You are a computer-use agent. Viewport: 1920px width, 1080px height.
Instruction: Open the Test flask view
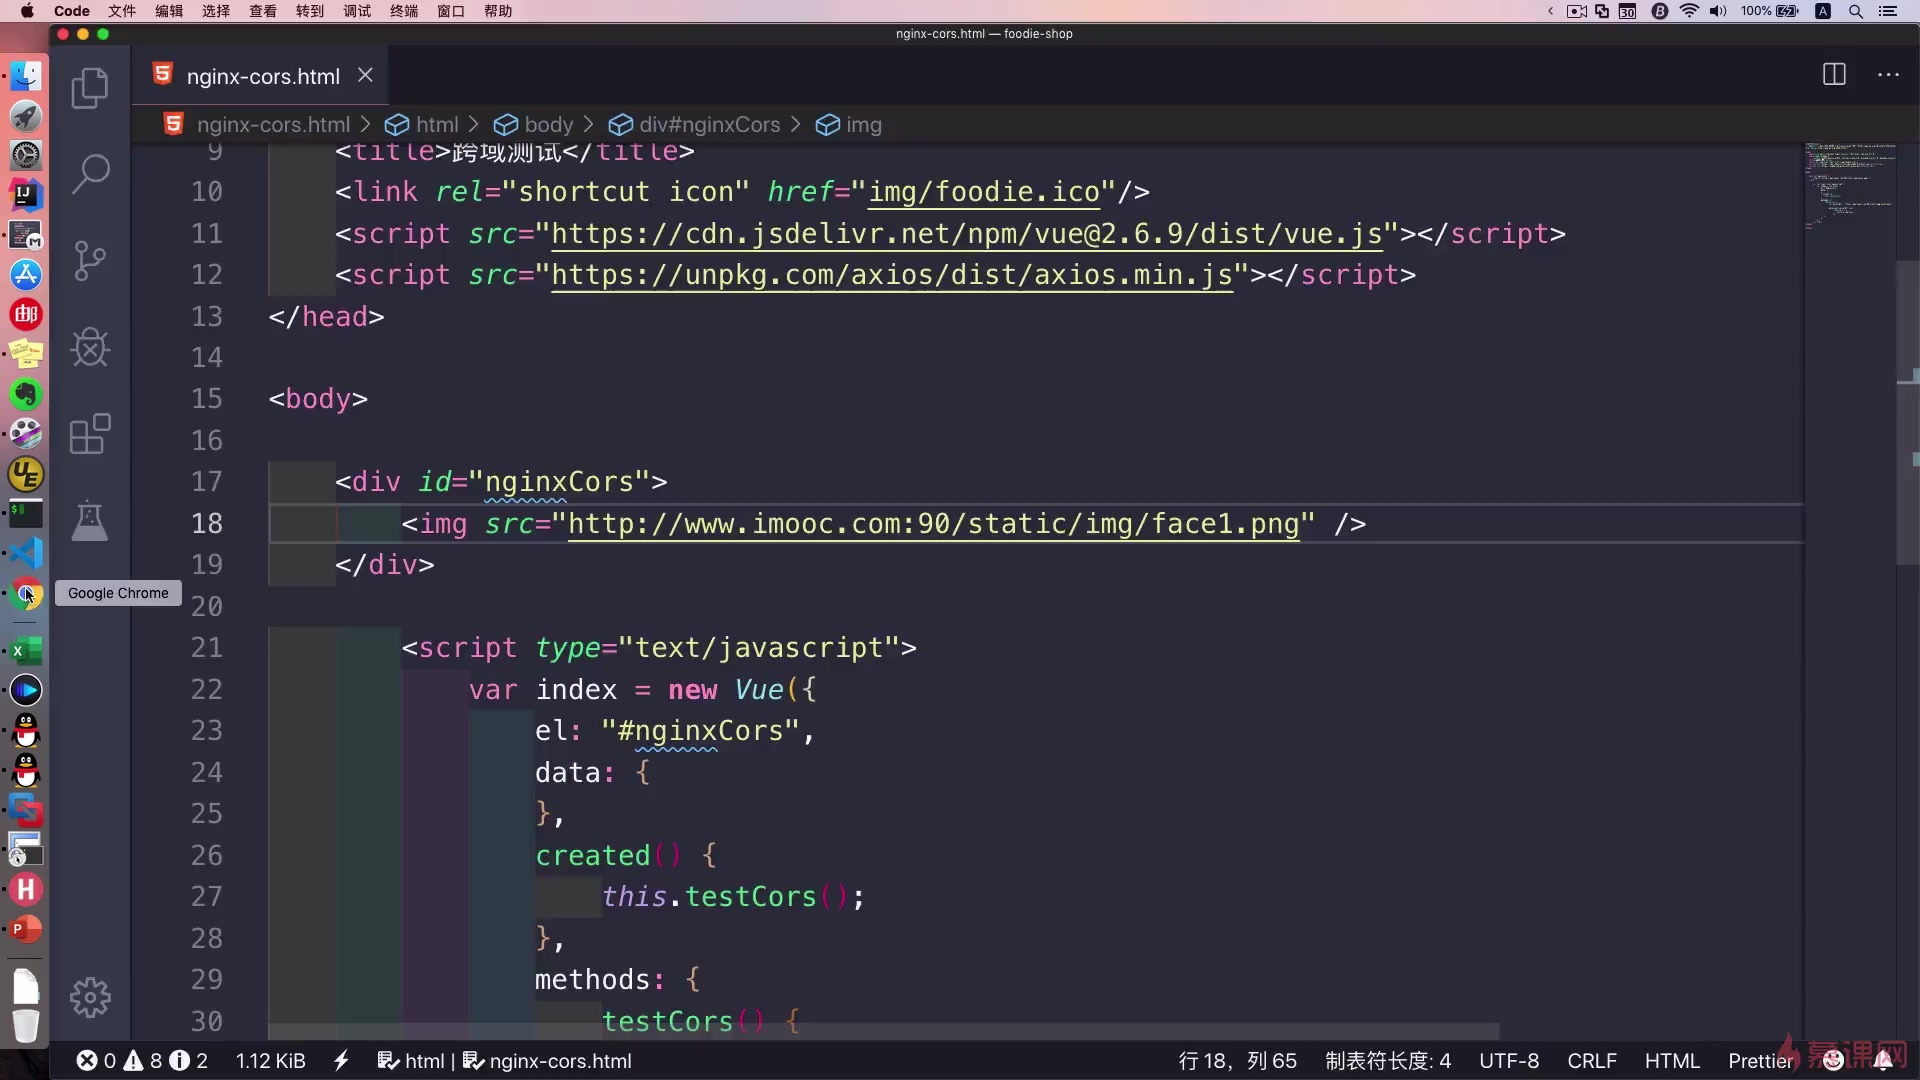click(90, 521)
